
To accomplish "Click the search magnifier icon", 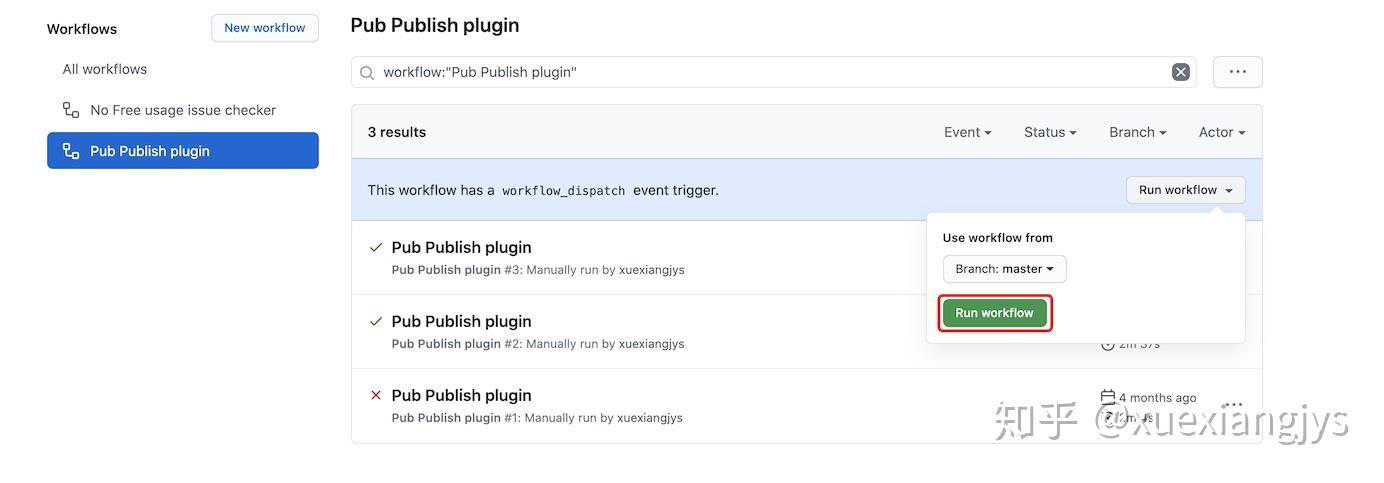I will click(x=367, y=72).
